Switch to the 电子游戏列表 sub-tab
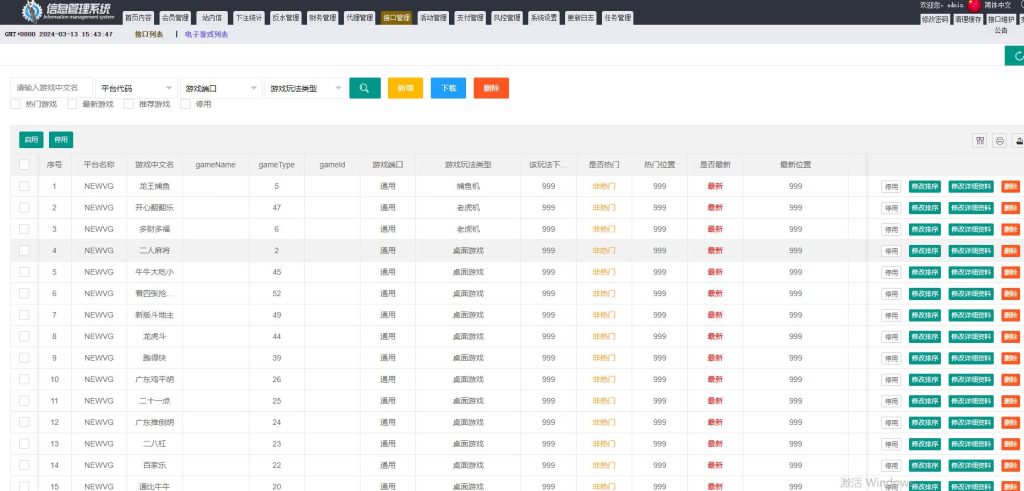Viewport: 1024px width, 491px height. coord(206,34)
